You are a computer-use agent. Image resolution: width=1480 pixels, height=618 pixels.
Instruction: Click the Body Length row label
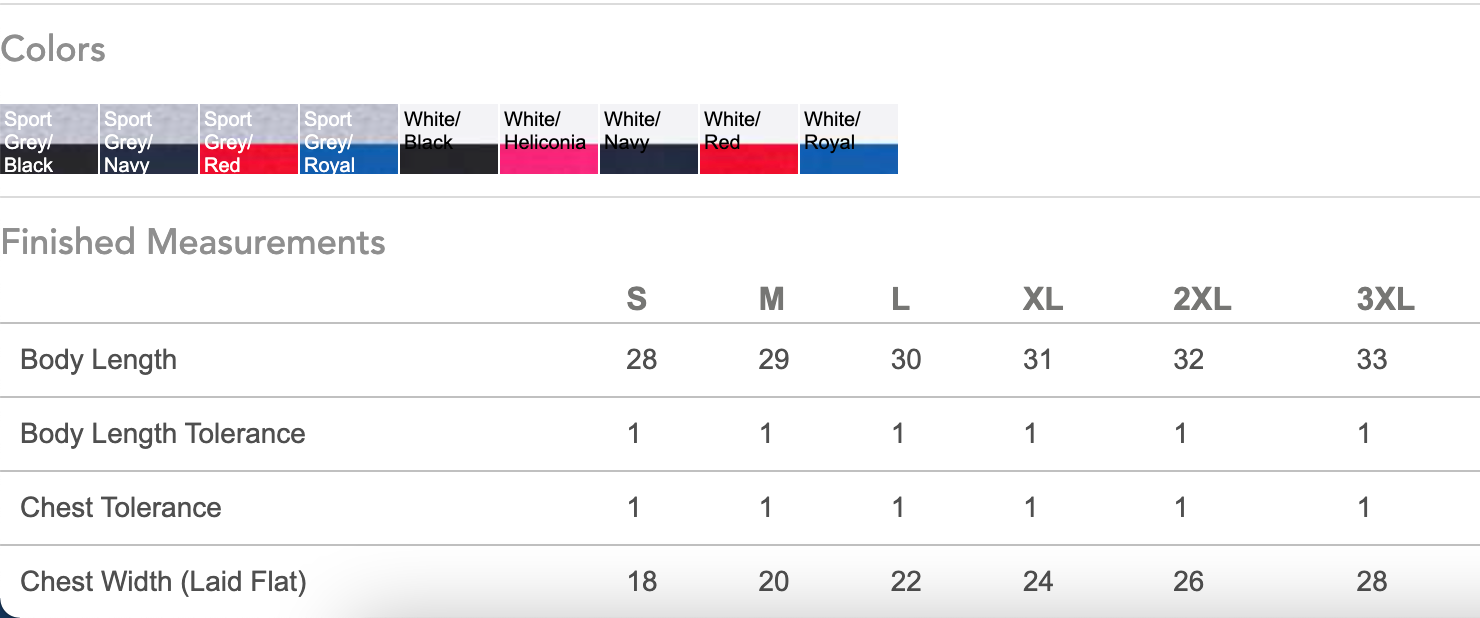(98, 360)
